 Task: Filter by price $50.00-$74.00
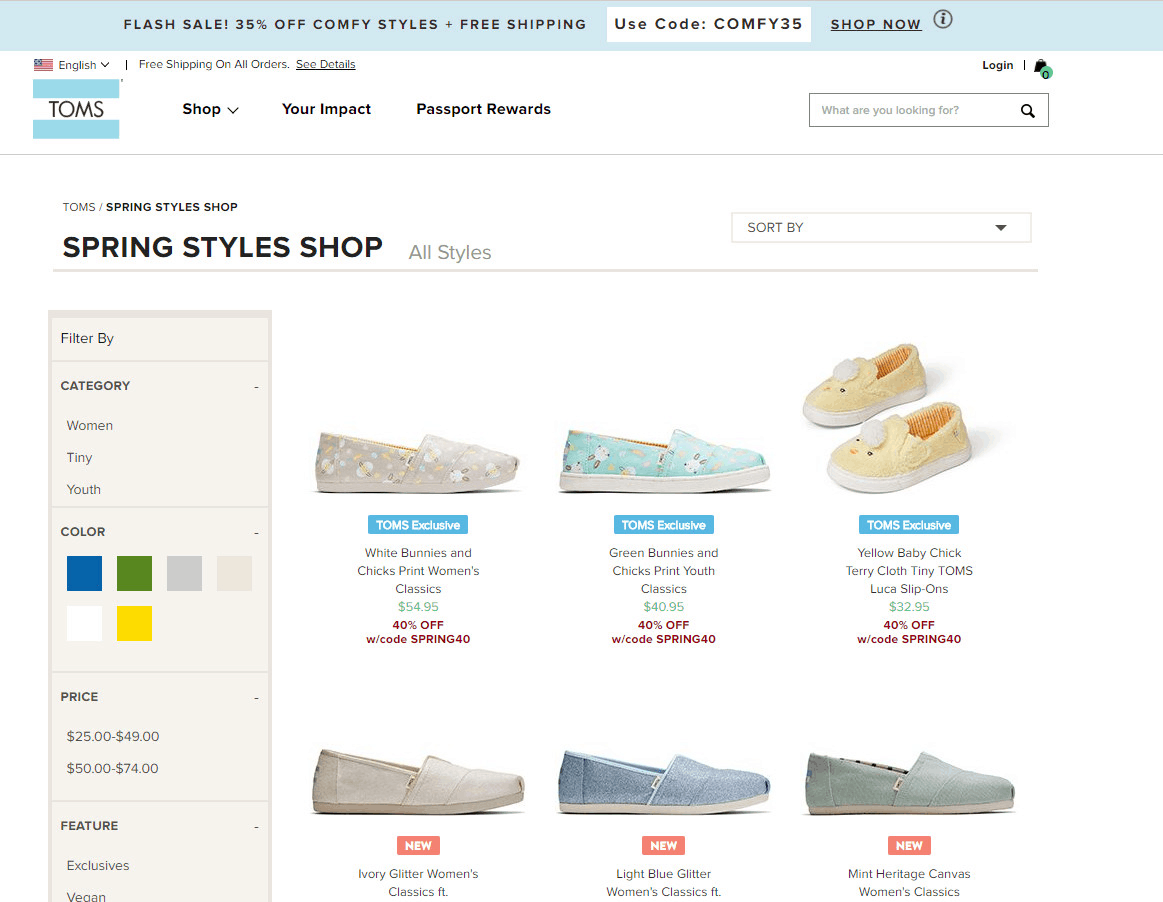pyautogui.click(x=113, y=768)
